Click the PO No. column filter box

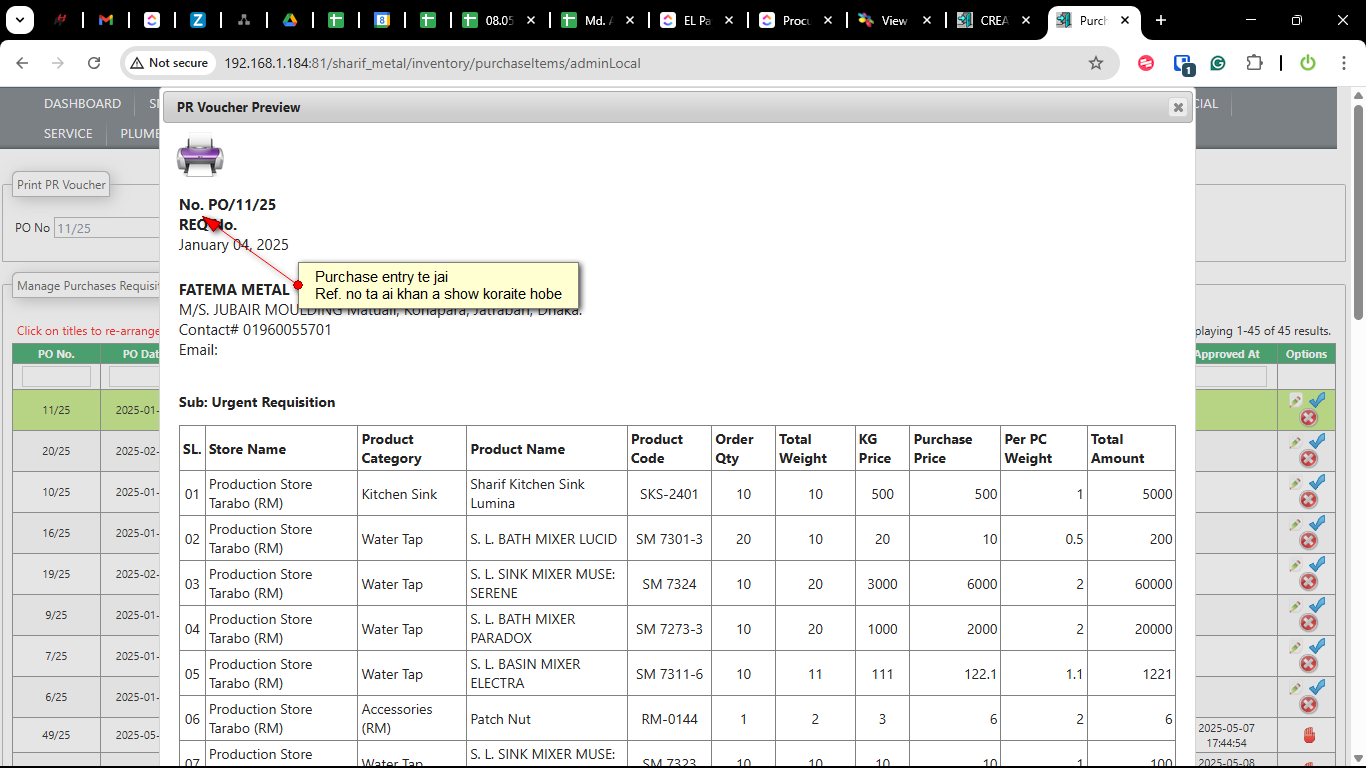click(x=56, y=377)
